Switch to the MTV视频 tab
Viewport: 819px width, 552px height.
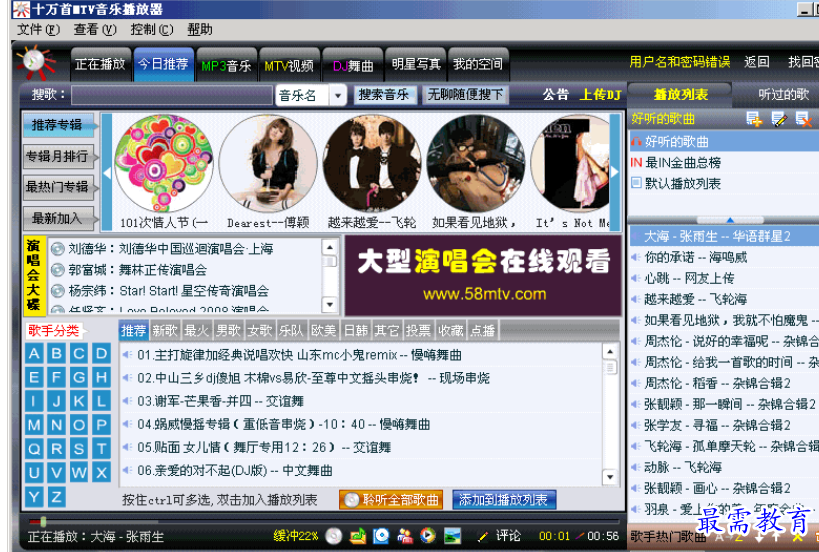289,65
